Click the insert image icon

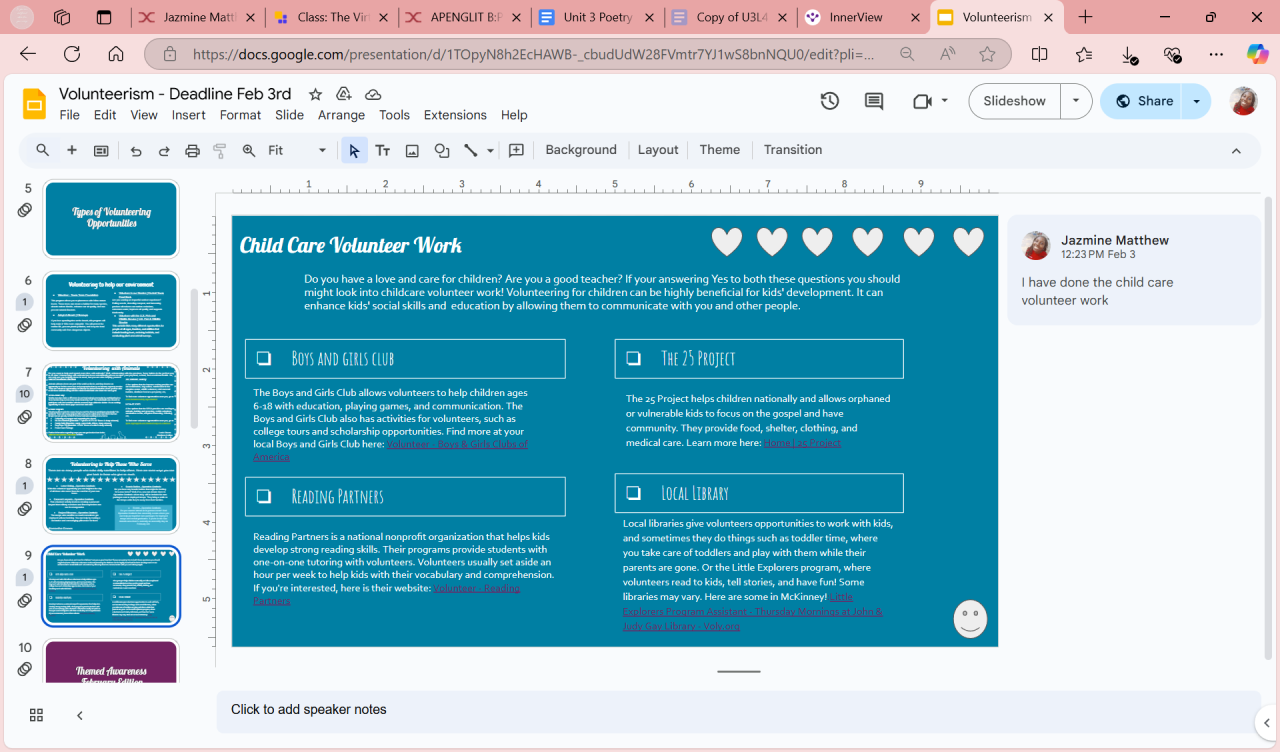pyautogui.click(x=412, y=151)
